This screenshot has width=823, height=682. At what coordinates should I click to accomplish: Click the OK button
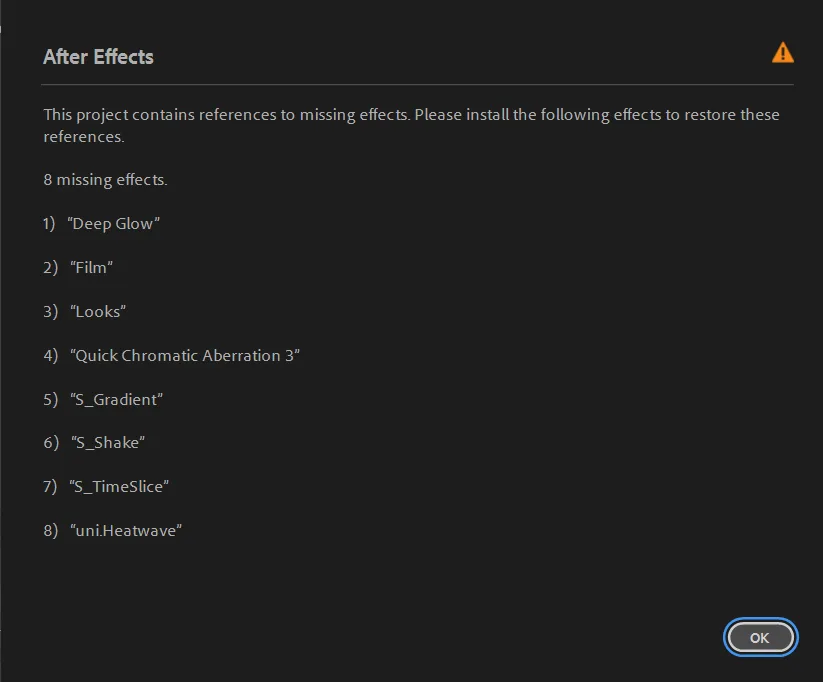click(x=760, y=637)
